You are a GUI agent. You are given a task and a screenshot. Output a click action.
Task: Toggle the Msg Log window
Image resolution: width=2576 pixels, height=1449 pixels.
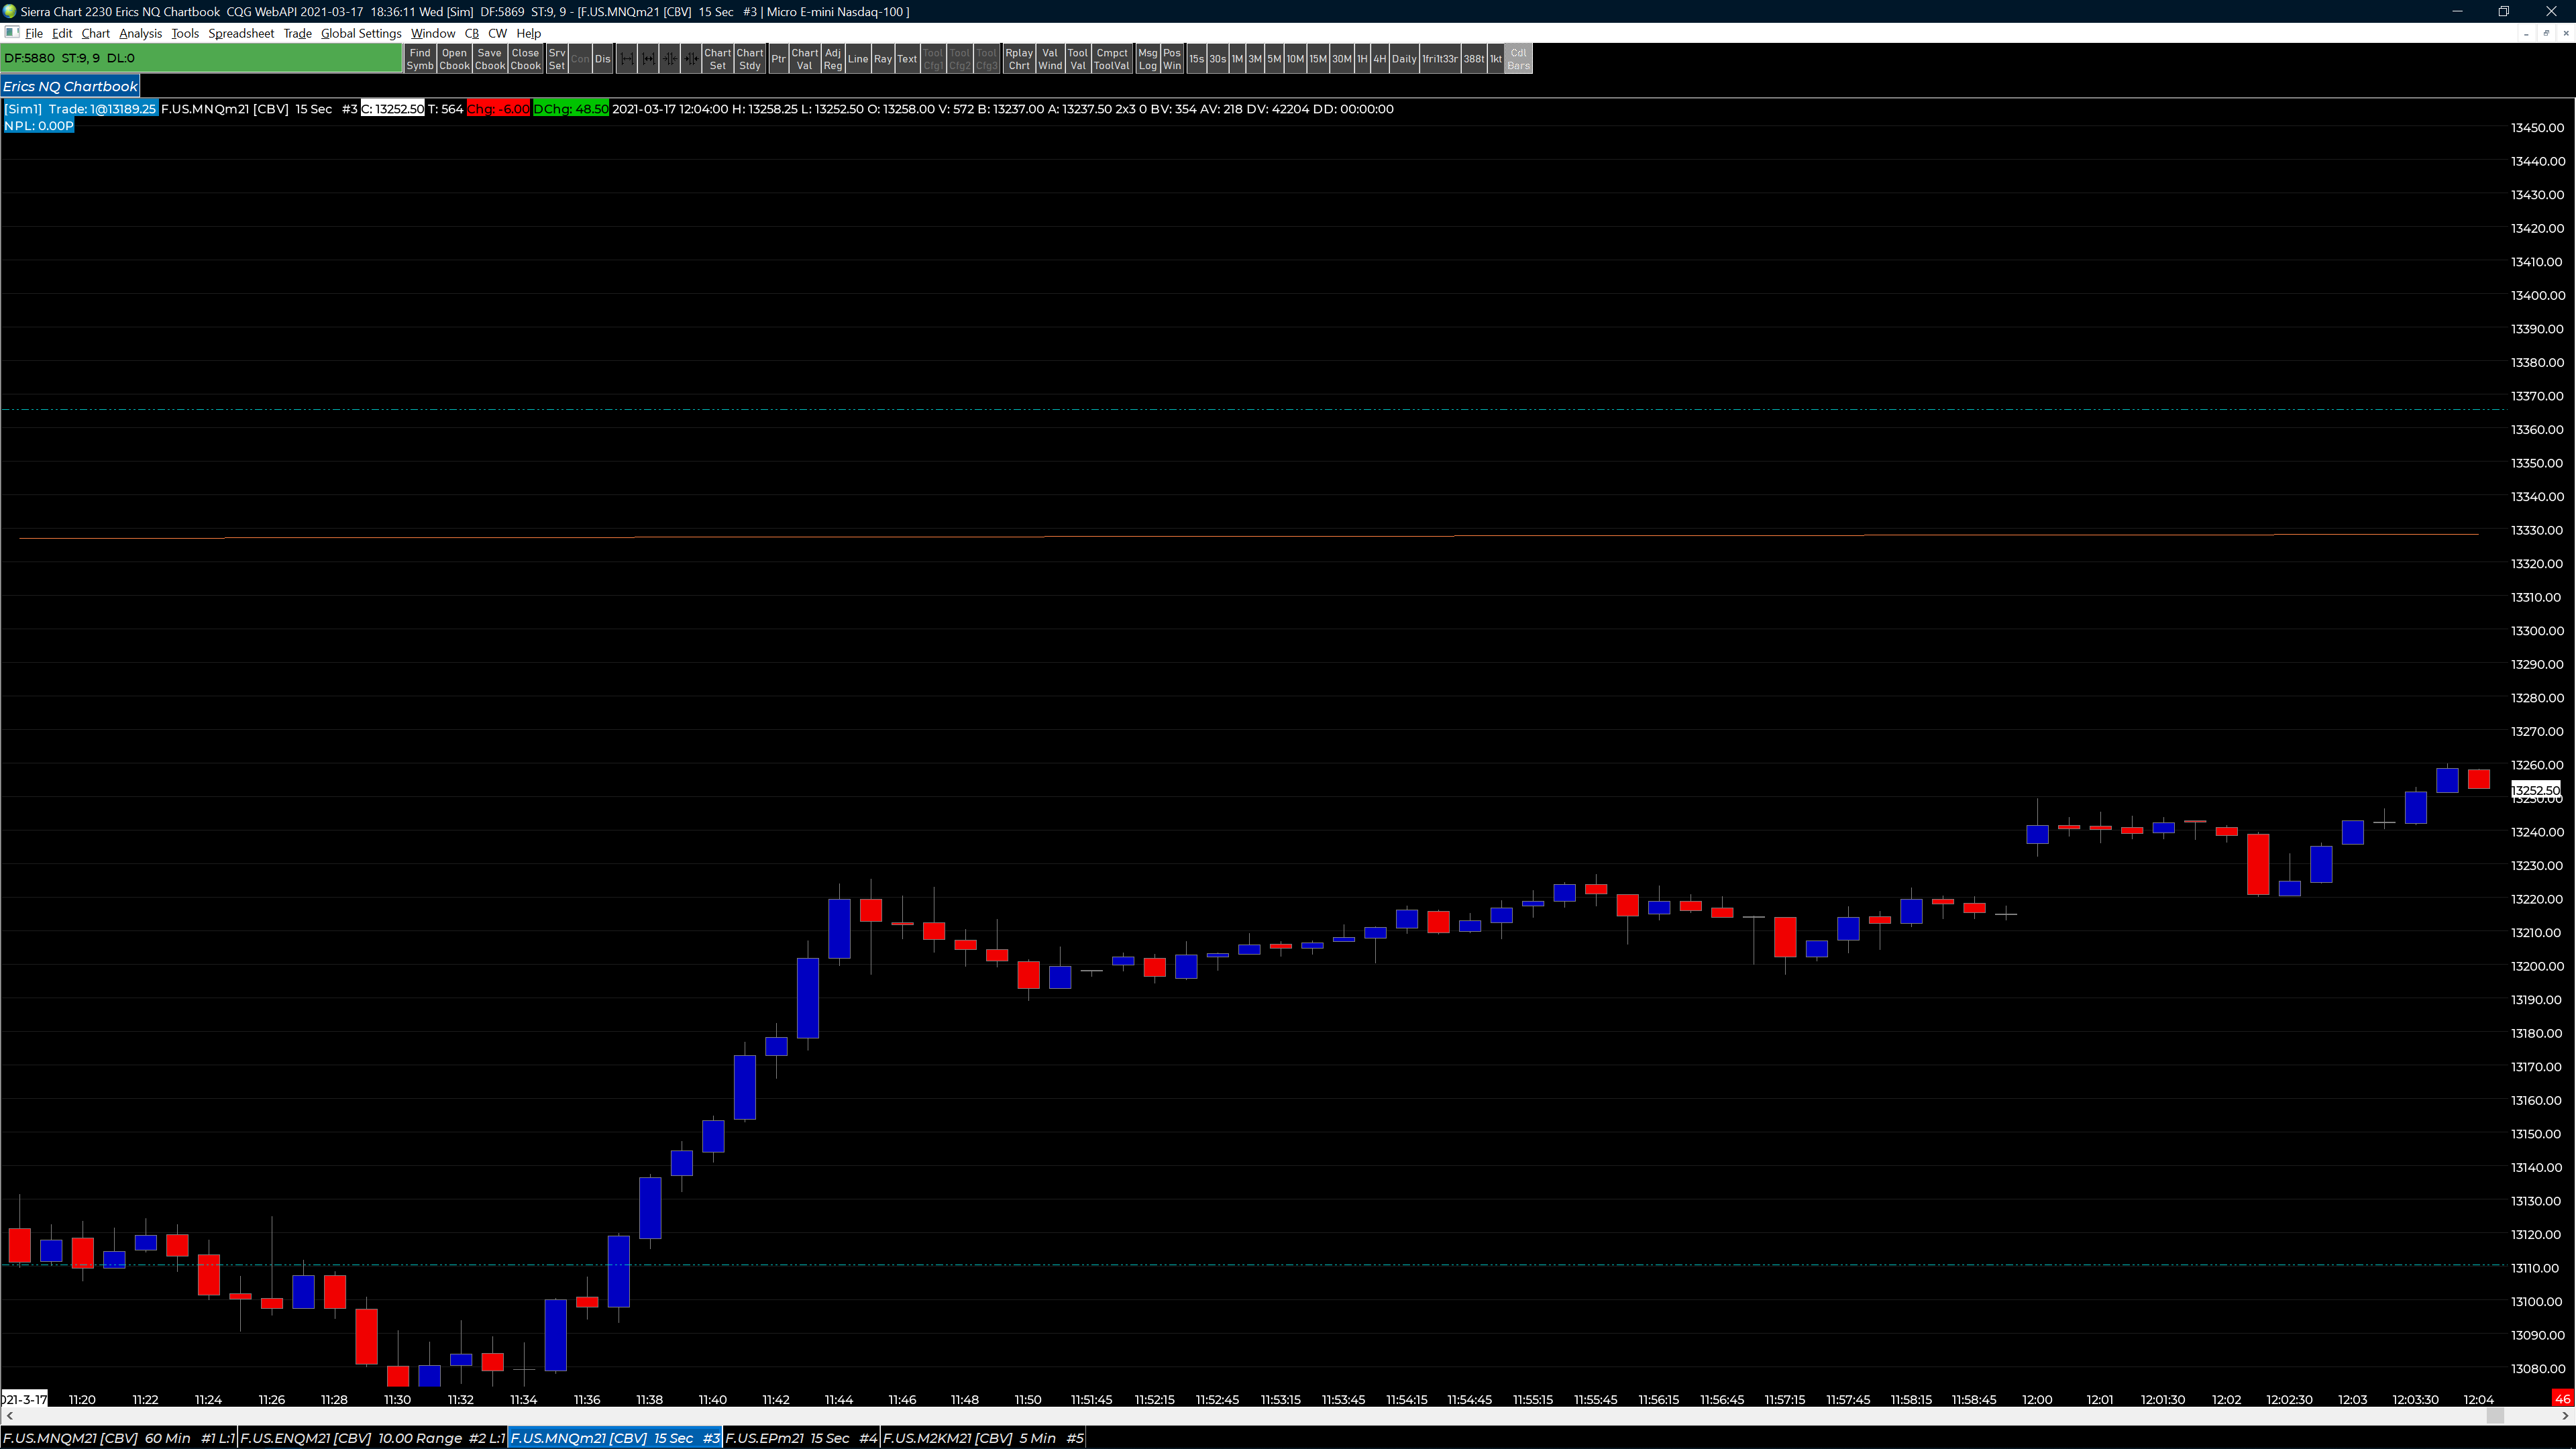click(x=1147, y=59)
